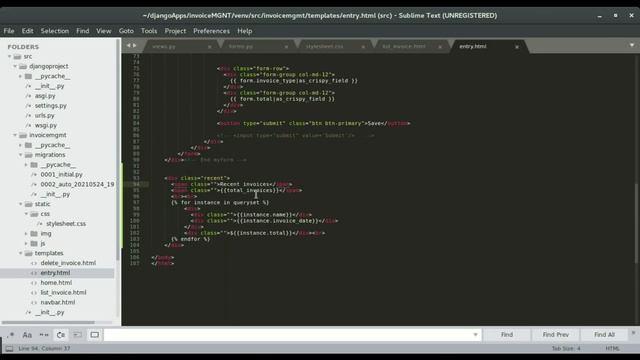
Task: Open delete_invoice.html in sidebar
Action: tap(68, 263)
